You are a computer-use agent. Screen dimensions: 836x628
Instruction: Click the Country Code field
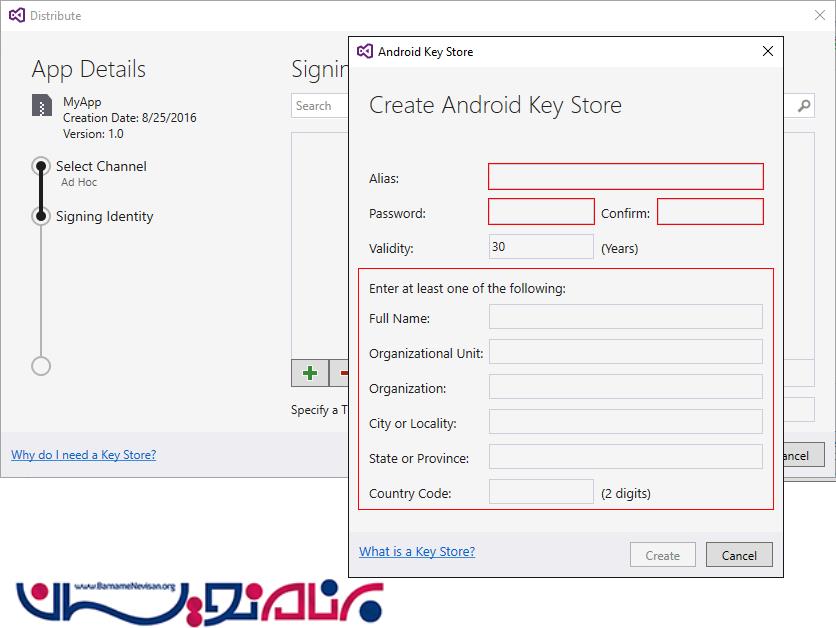click(541, 492)
